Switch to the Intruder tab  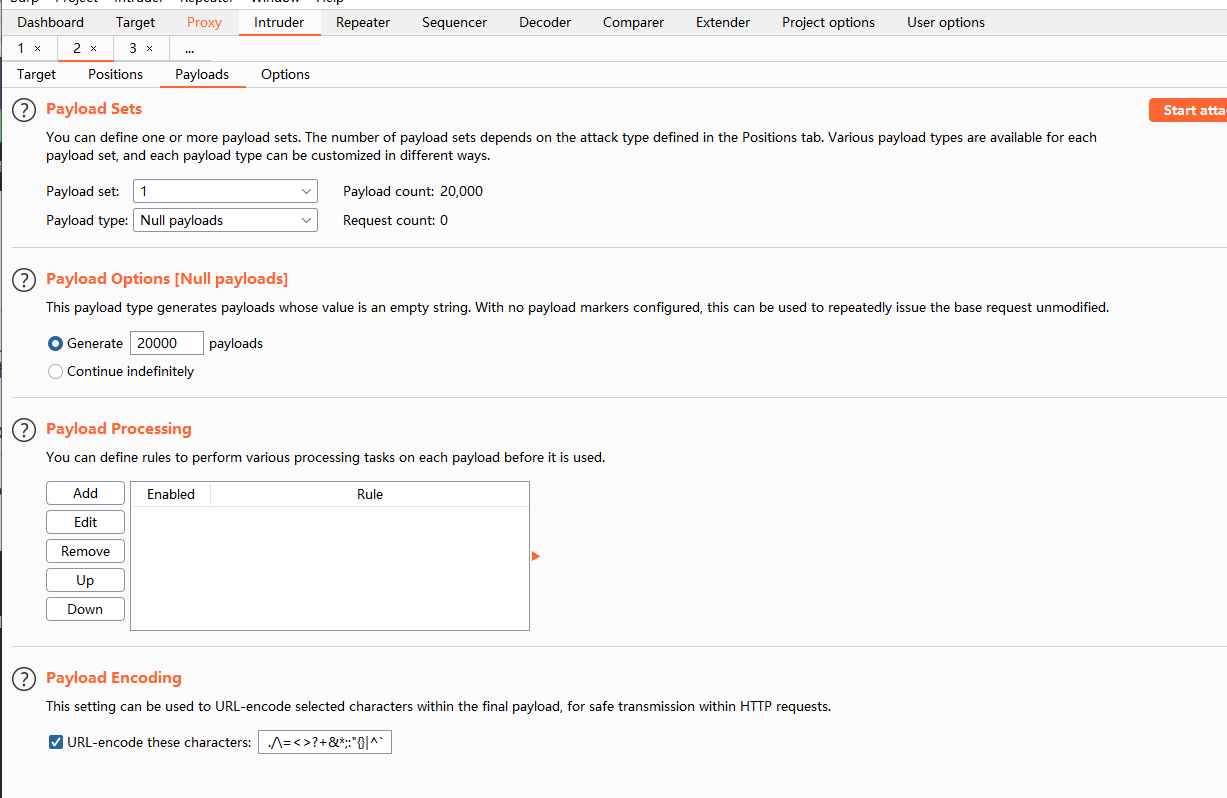point(279,22)
